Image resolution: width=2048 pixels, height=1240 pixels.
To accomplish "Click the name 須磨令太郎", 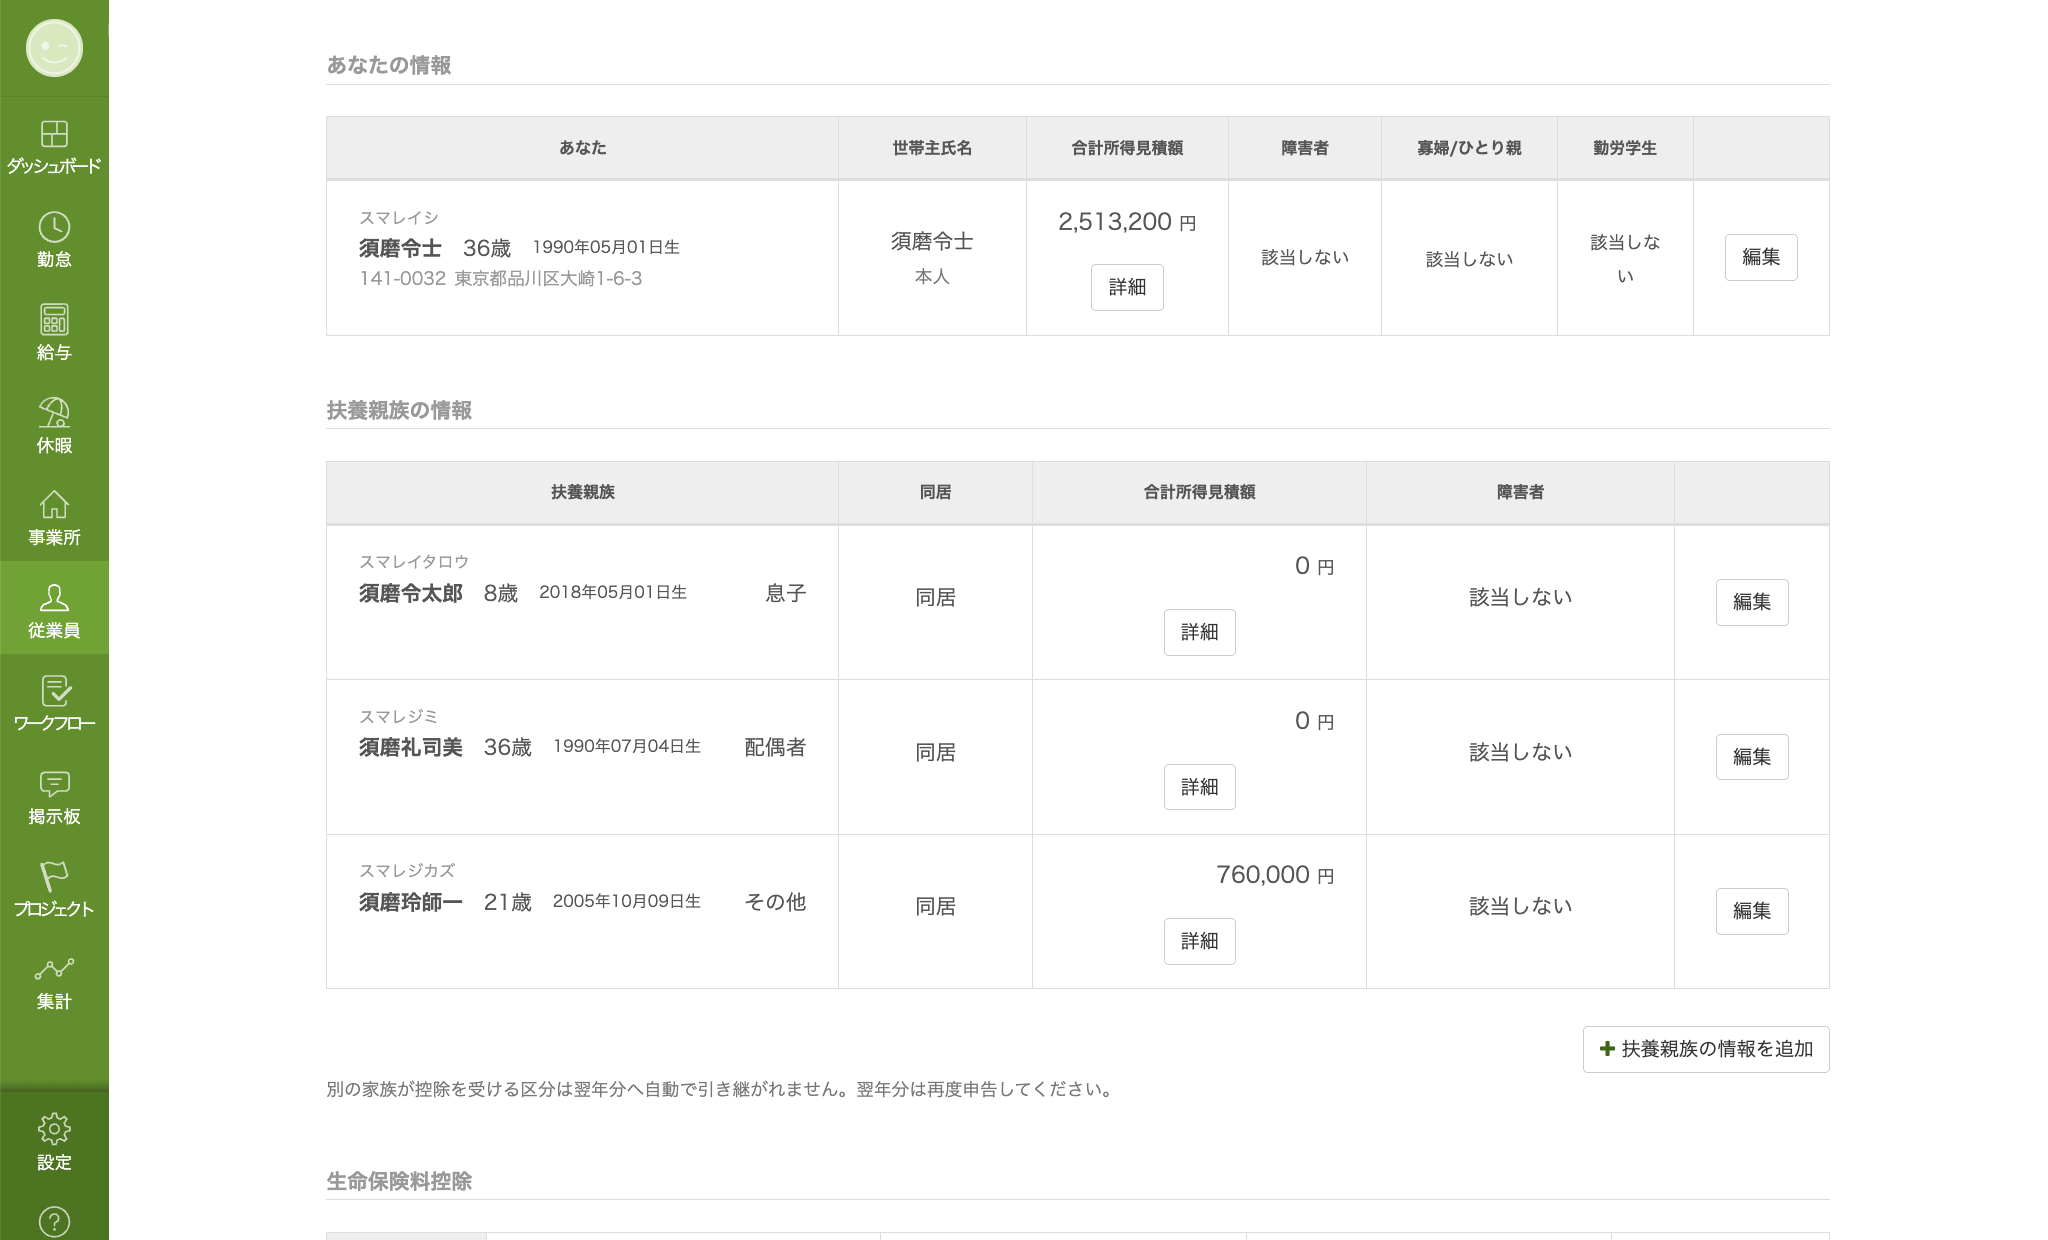I will [411, 594].
